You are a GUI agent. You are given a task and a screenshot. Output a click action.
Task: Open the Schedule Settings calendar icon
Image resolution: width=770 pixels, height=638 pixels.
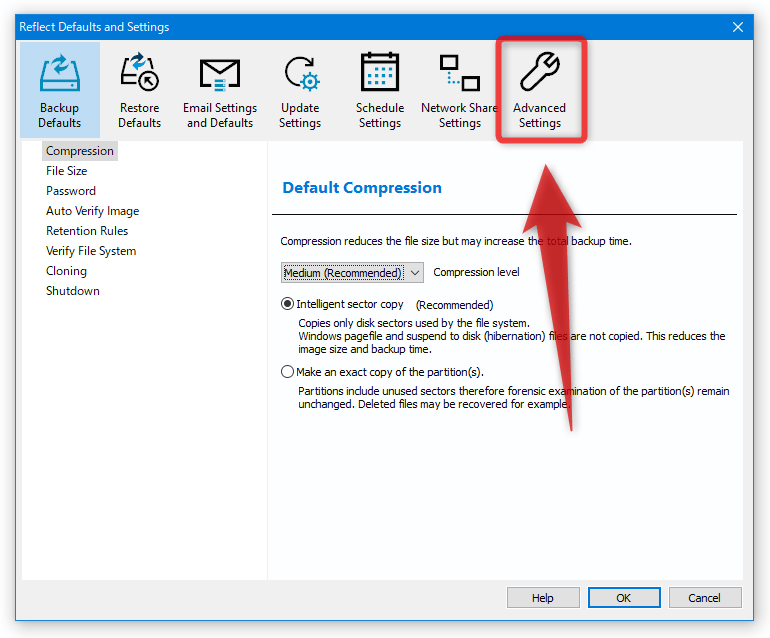(380, 72)
